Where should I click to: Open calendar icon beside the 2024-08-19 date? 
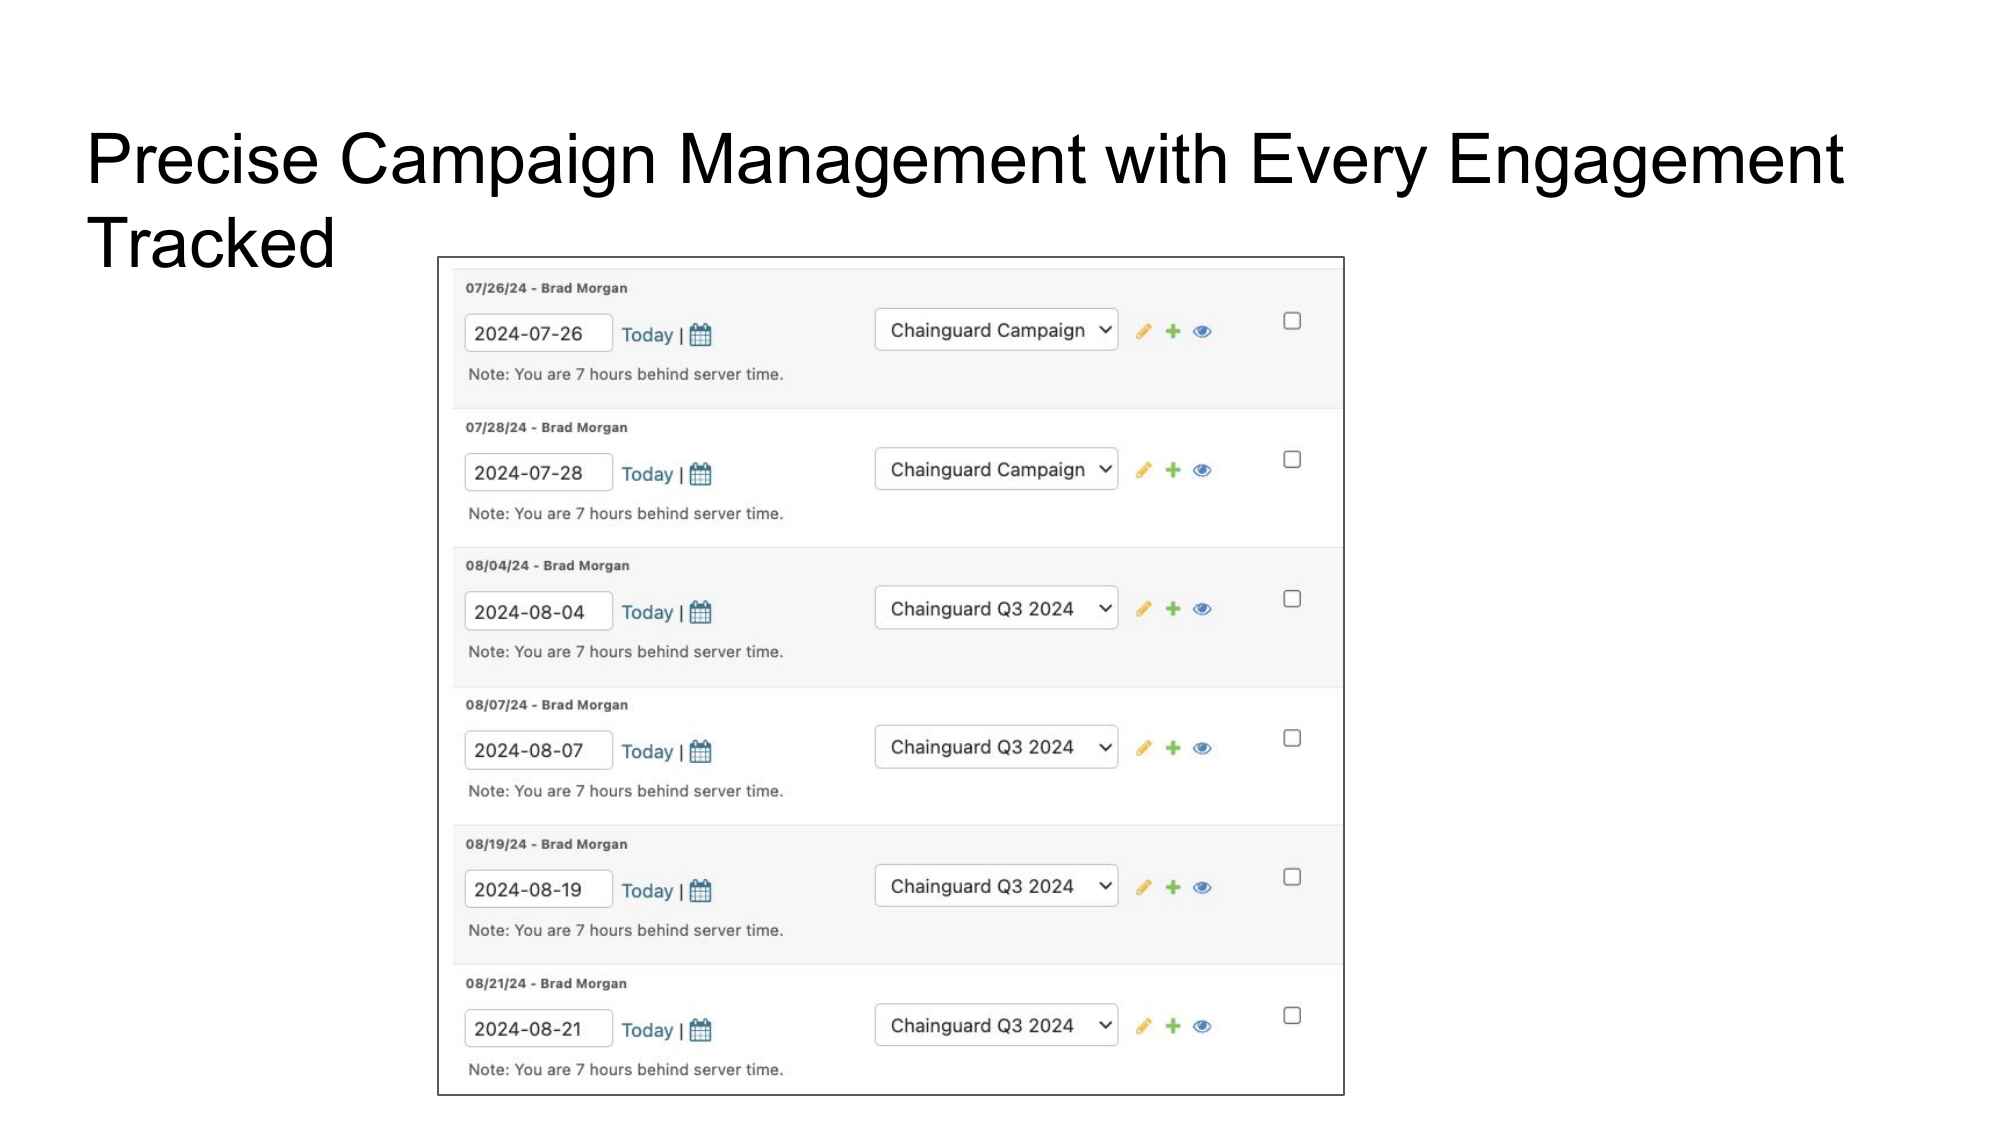tap(701, 891)
